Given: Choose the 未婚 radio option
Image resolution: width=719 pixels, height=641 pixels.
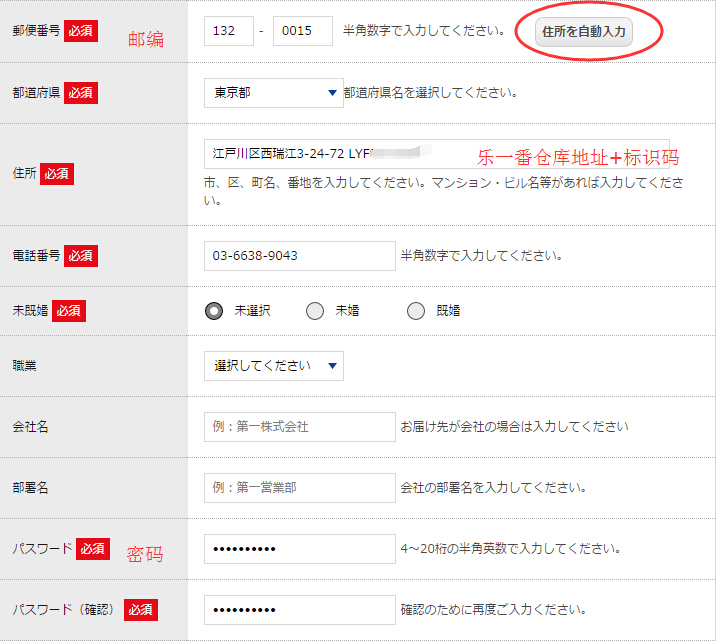Looking at the screenshot, I should [x=315, y=311].
